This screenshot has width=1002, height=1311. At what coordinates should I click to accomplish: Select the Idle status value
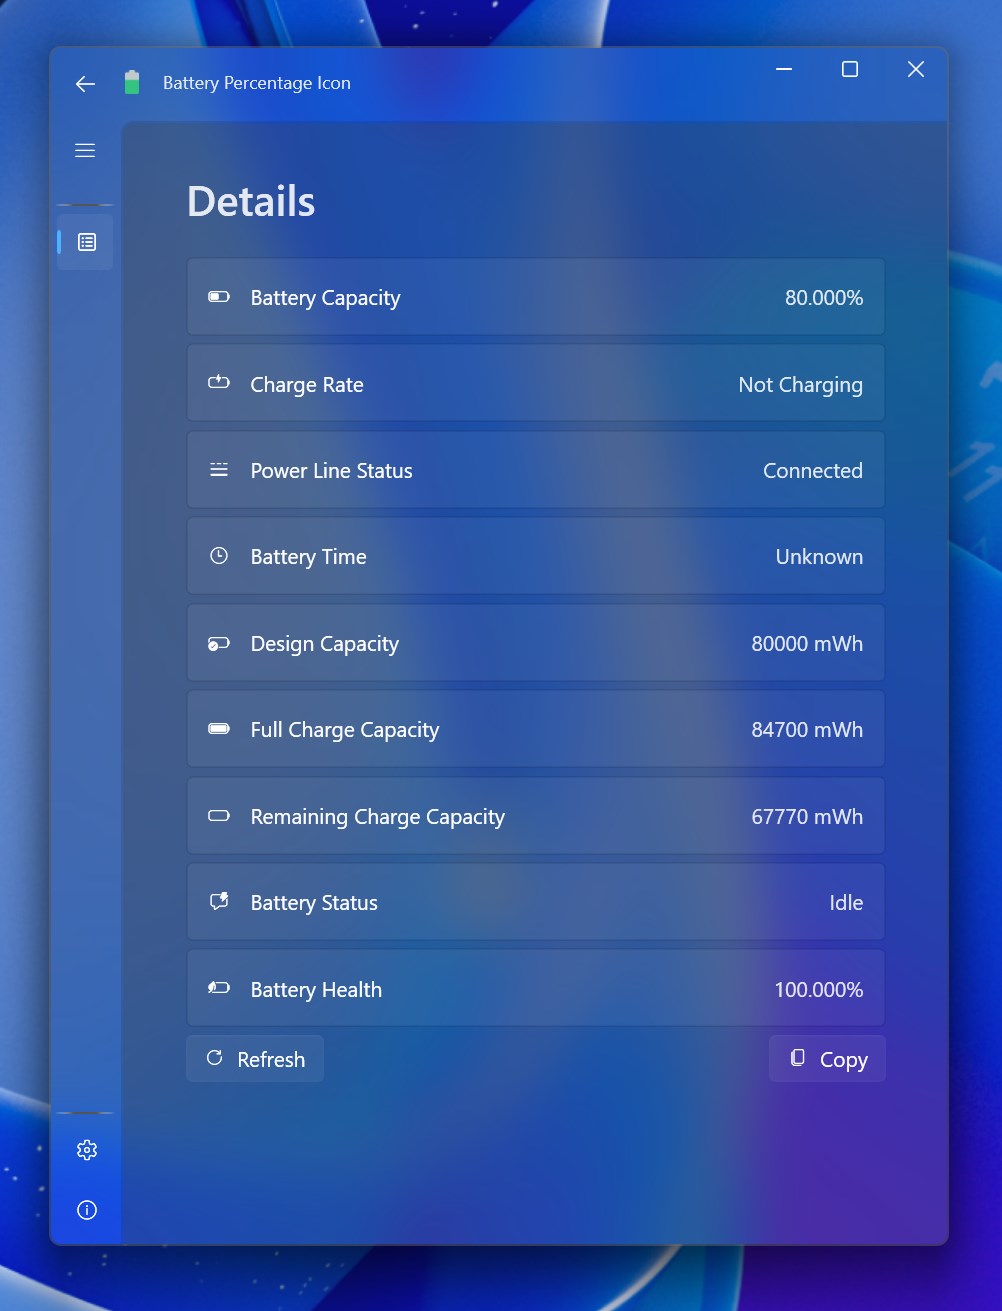[846, 903]
